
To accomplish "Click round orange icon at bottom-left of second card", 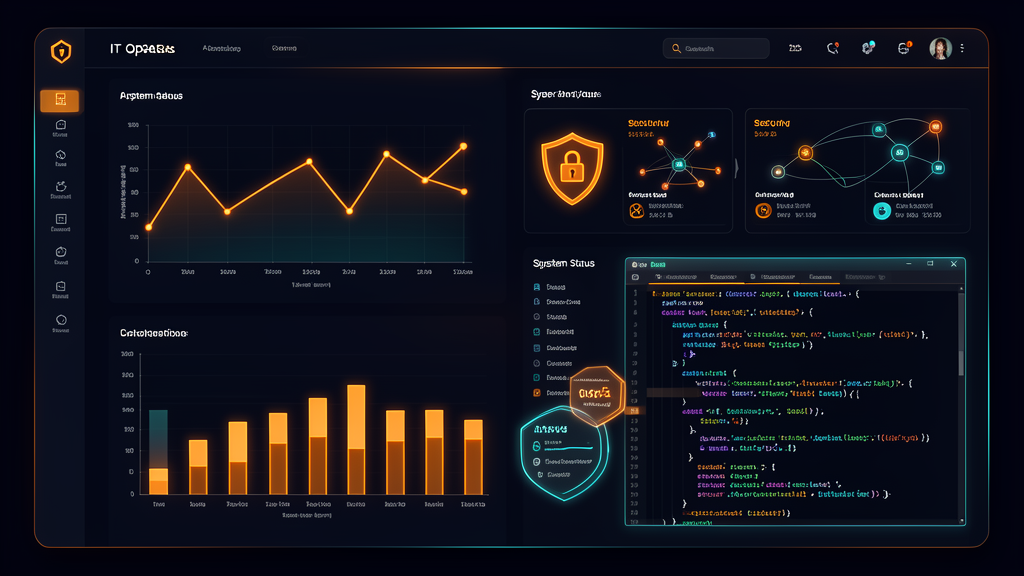I will [x=763, y=210].
